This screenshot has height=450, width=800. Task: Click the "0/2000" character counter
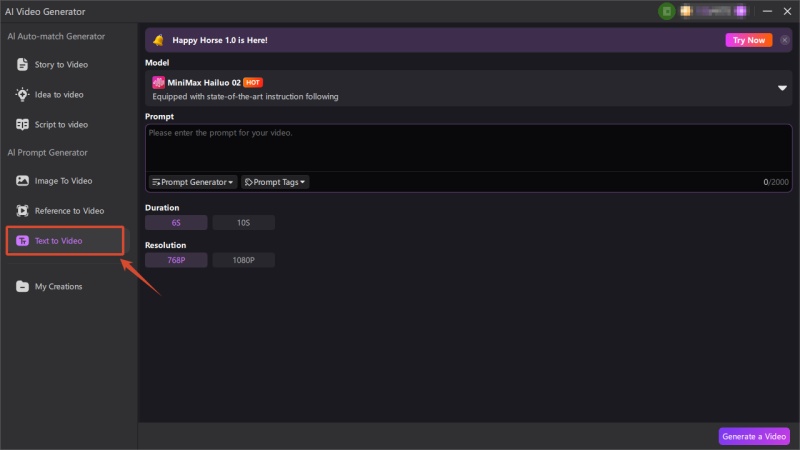tap(776, 182)
